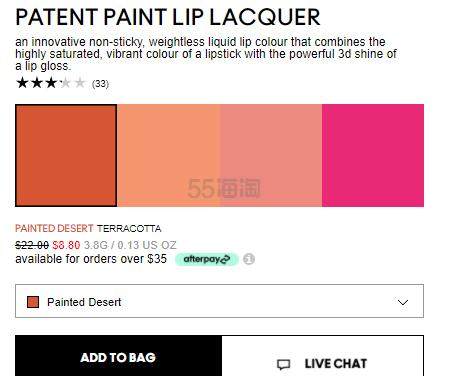Pick the salmon pink shade swatch

tap(271, 155)
